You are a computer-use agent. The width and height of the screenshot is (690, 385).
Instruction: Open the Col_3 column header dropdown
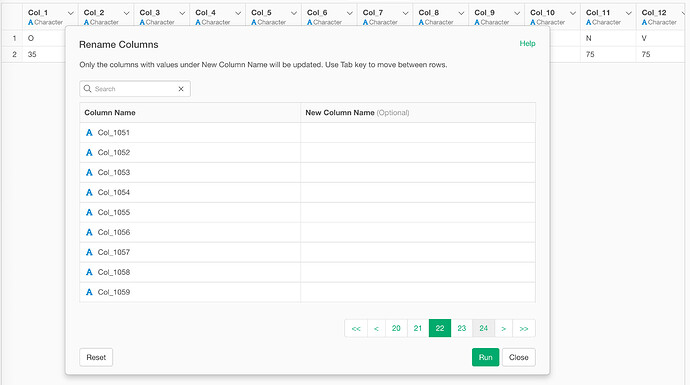pyautogui.click(x=182, y=13)
